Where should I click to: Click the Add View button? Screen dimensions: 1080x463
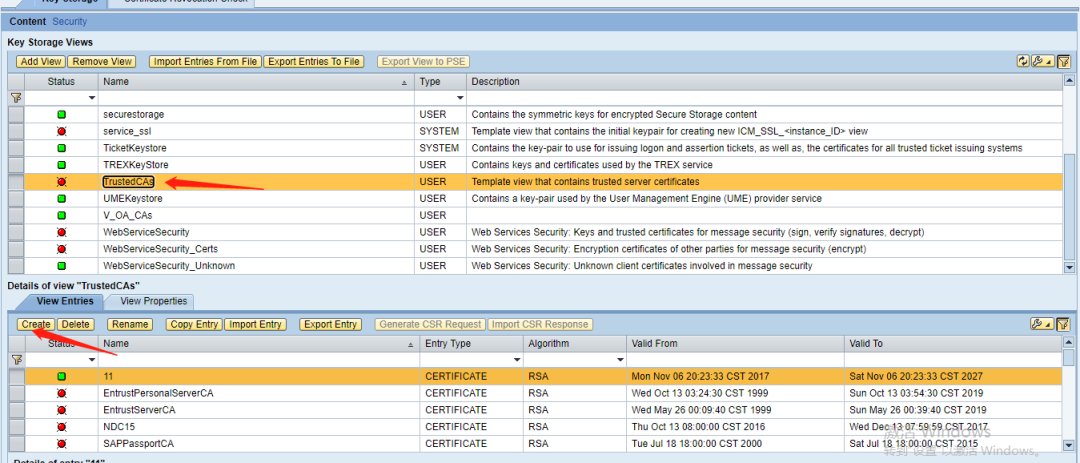pyautogui.click(x=41, y=61)
